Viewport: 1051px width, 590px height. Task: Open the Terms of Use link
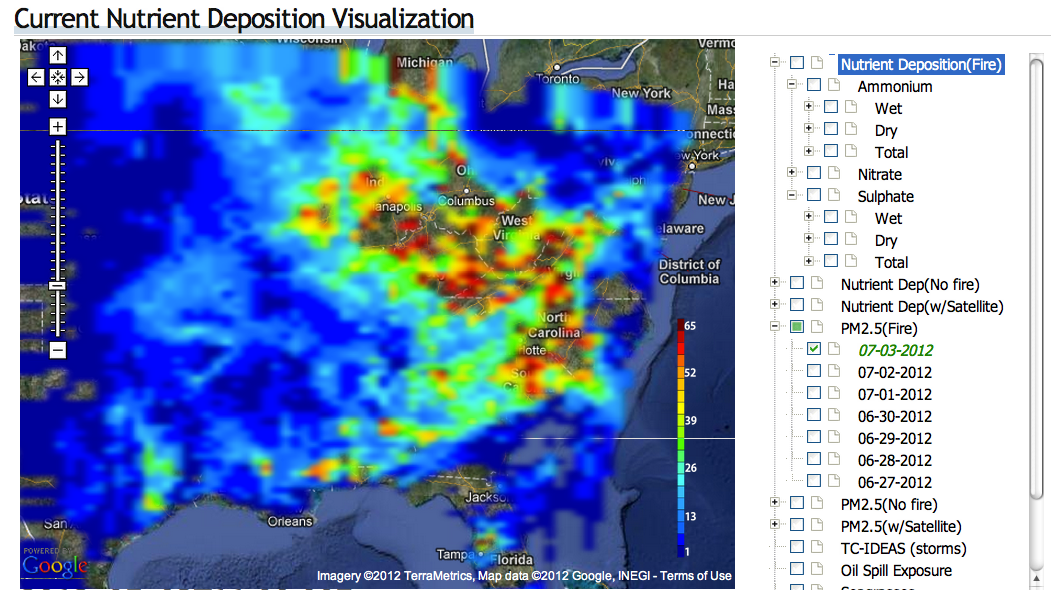pos(695,575)
